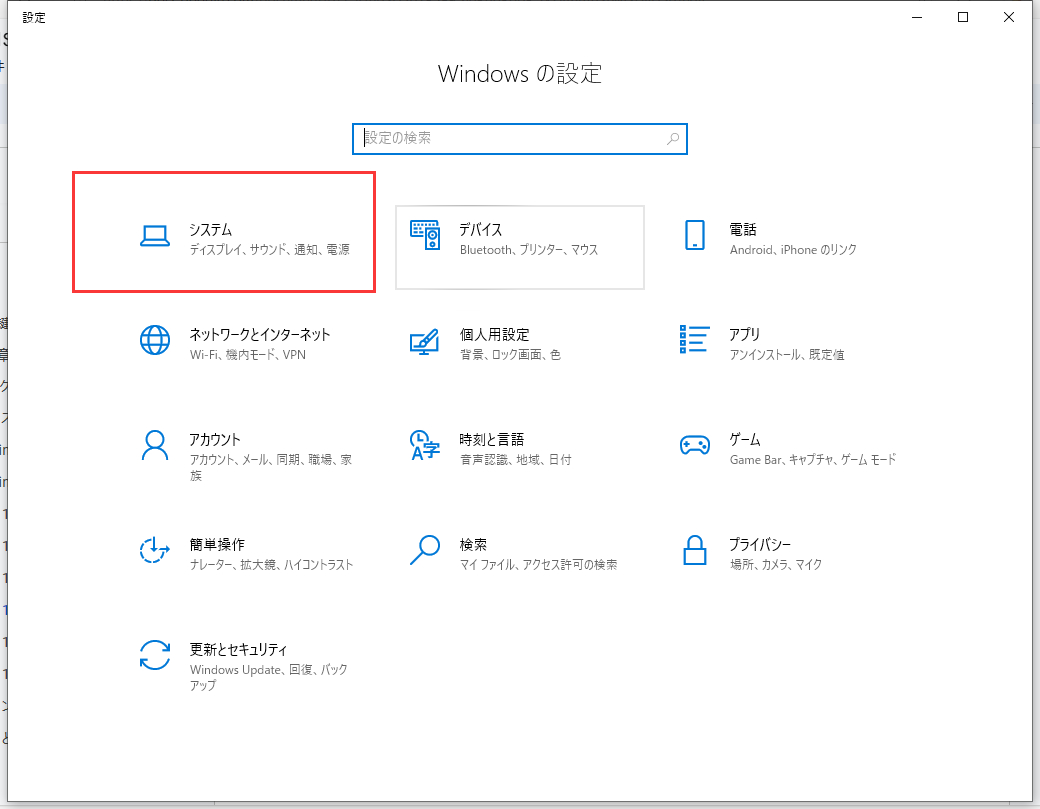
Task: Click the 検索 magnifying glass tile icon
Action: [425, 550]
